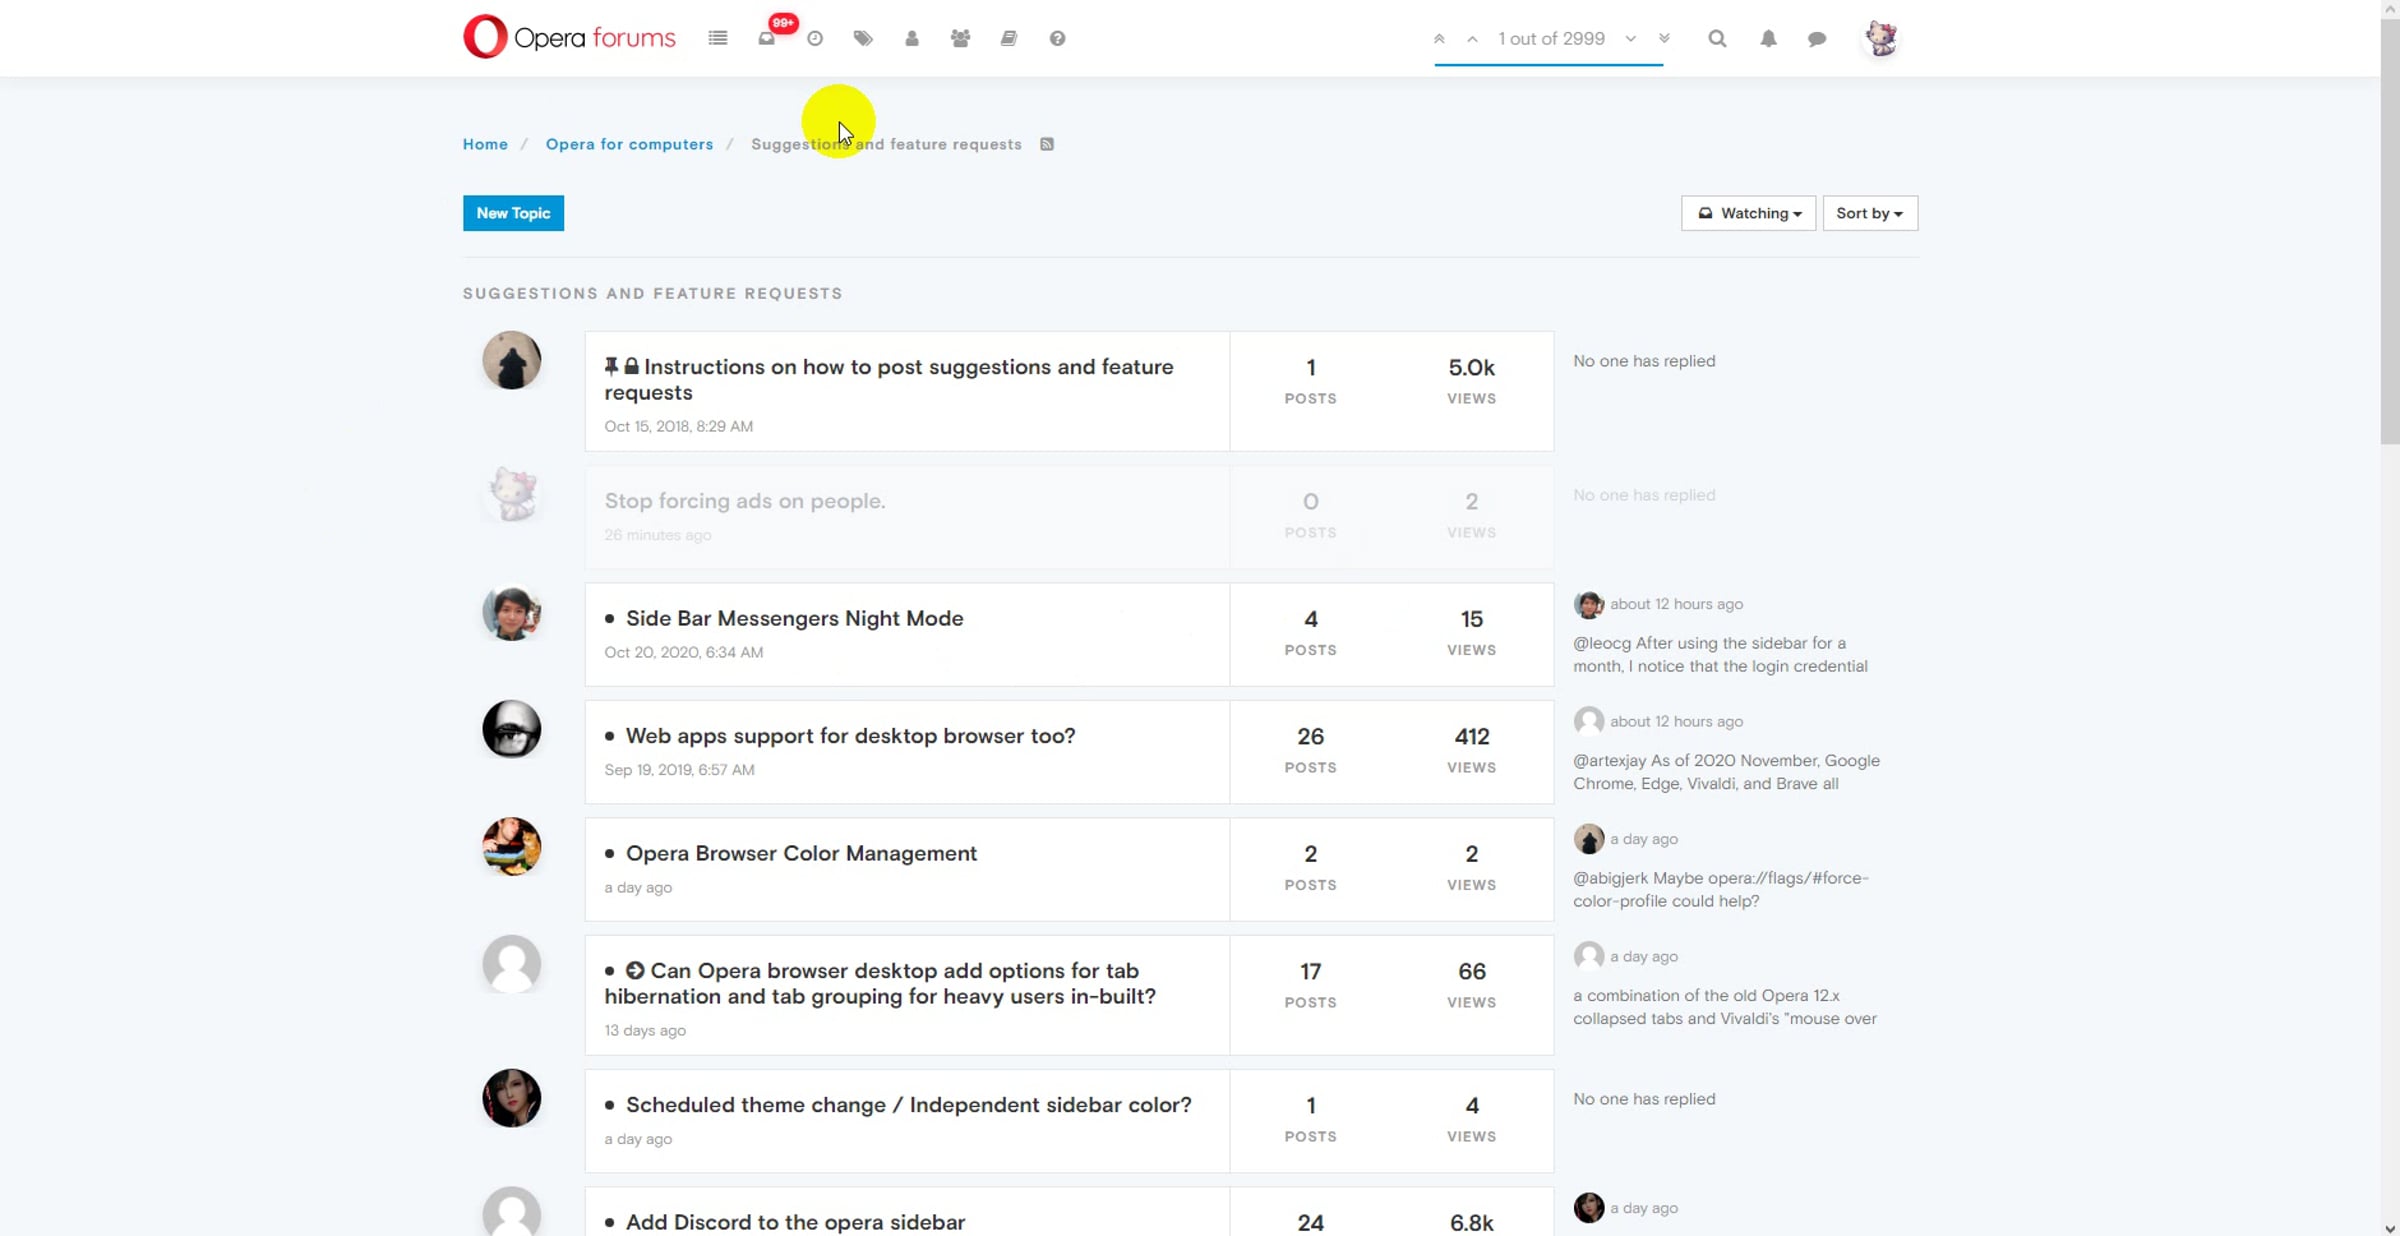The width and height of the screenshot is (2400, 1236).
Task: Open the user profile avatar menu
Action: pyautogui.click(x=1881, y=38)
